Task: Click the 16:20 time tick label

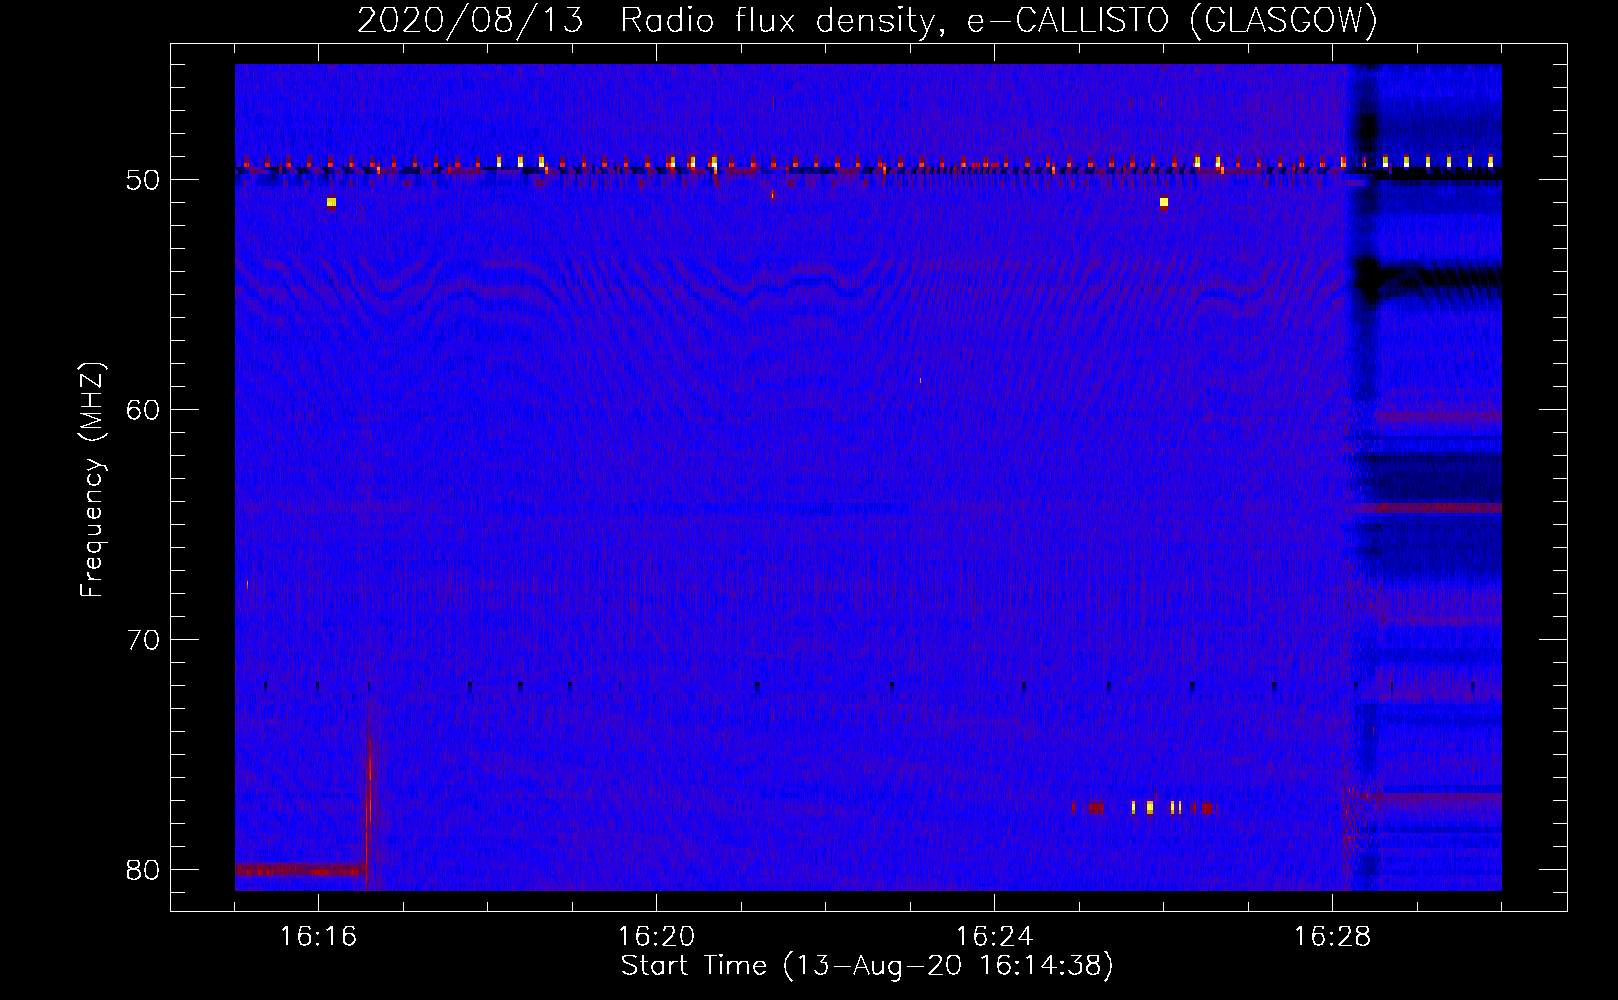Action: pyautogui.click(x=656, y=936)
